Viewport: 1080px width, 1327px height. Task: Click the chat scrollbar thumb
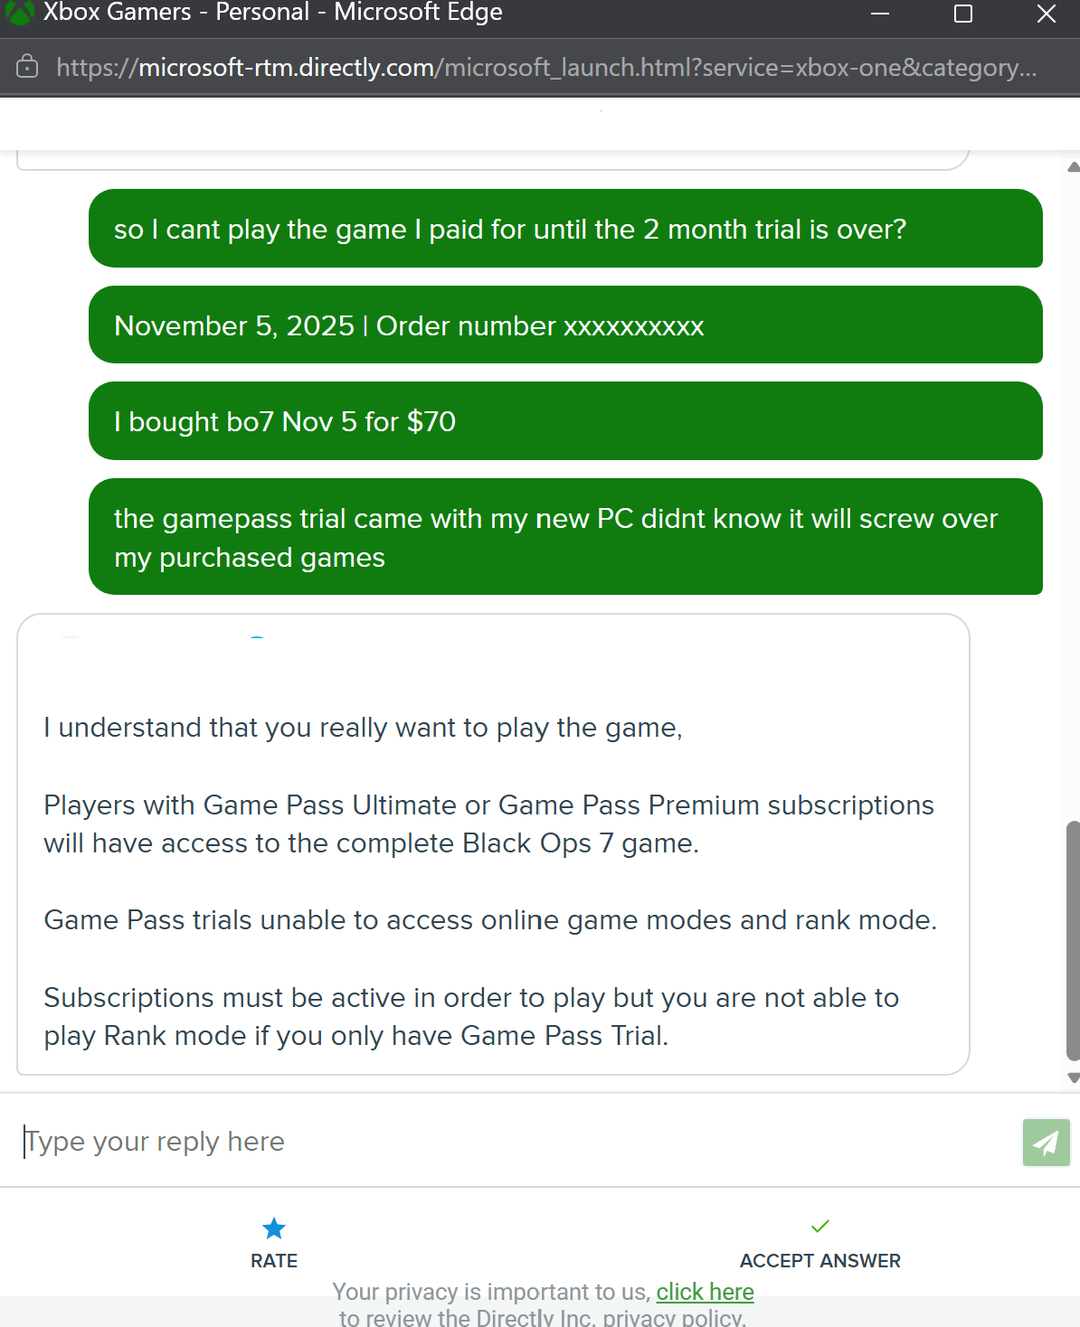click(1073, 940)
